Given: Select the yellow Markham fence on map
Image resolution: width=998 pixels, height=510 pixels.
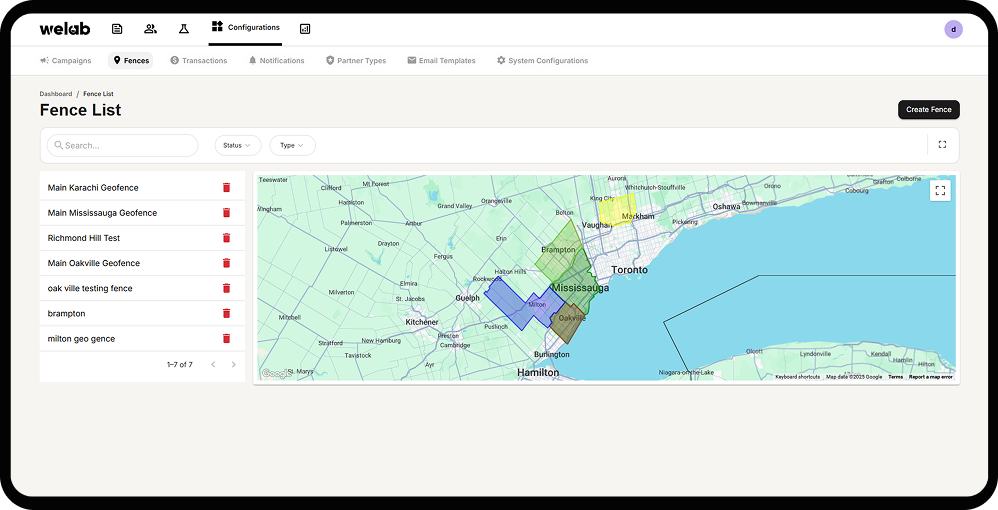Looking at the screenshot, I should [616, 210].
